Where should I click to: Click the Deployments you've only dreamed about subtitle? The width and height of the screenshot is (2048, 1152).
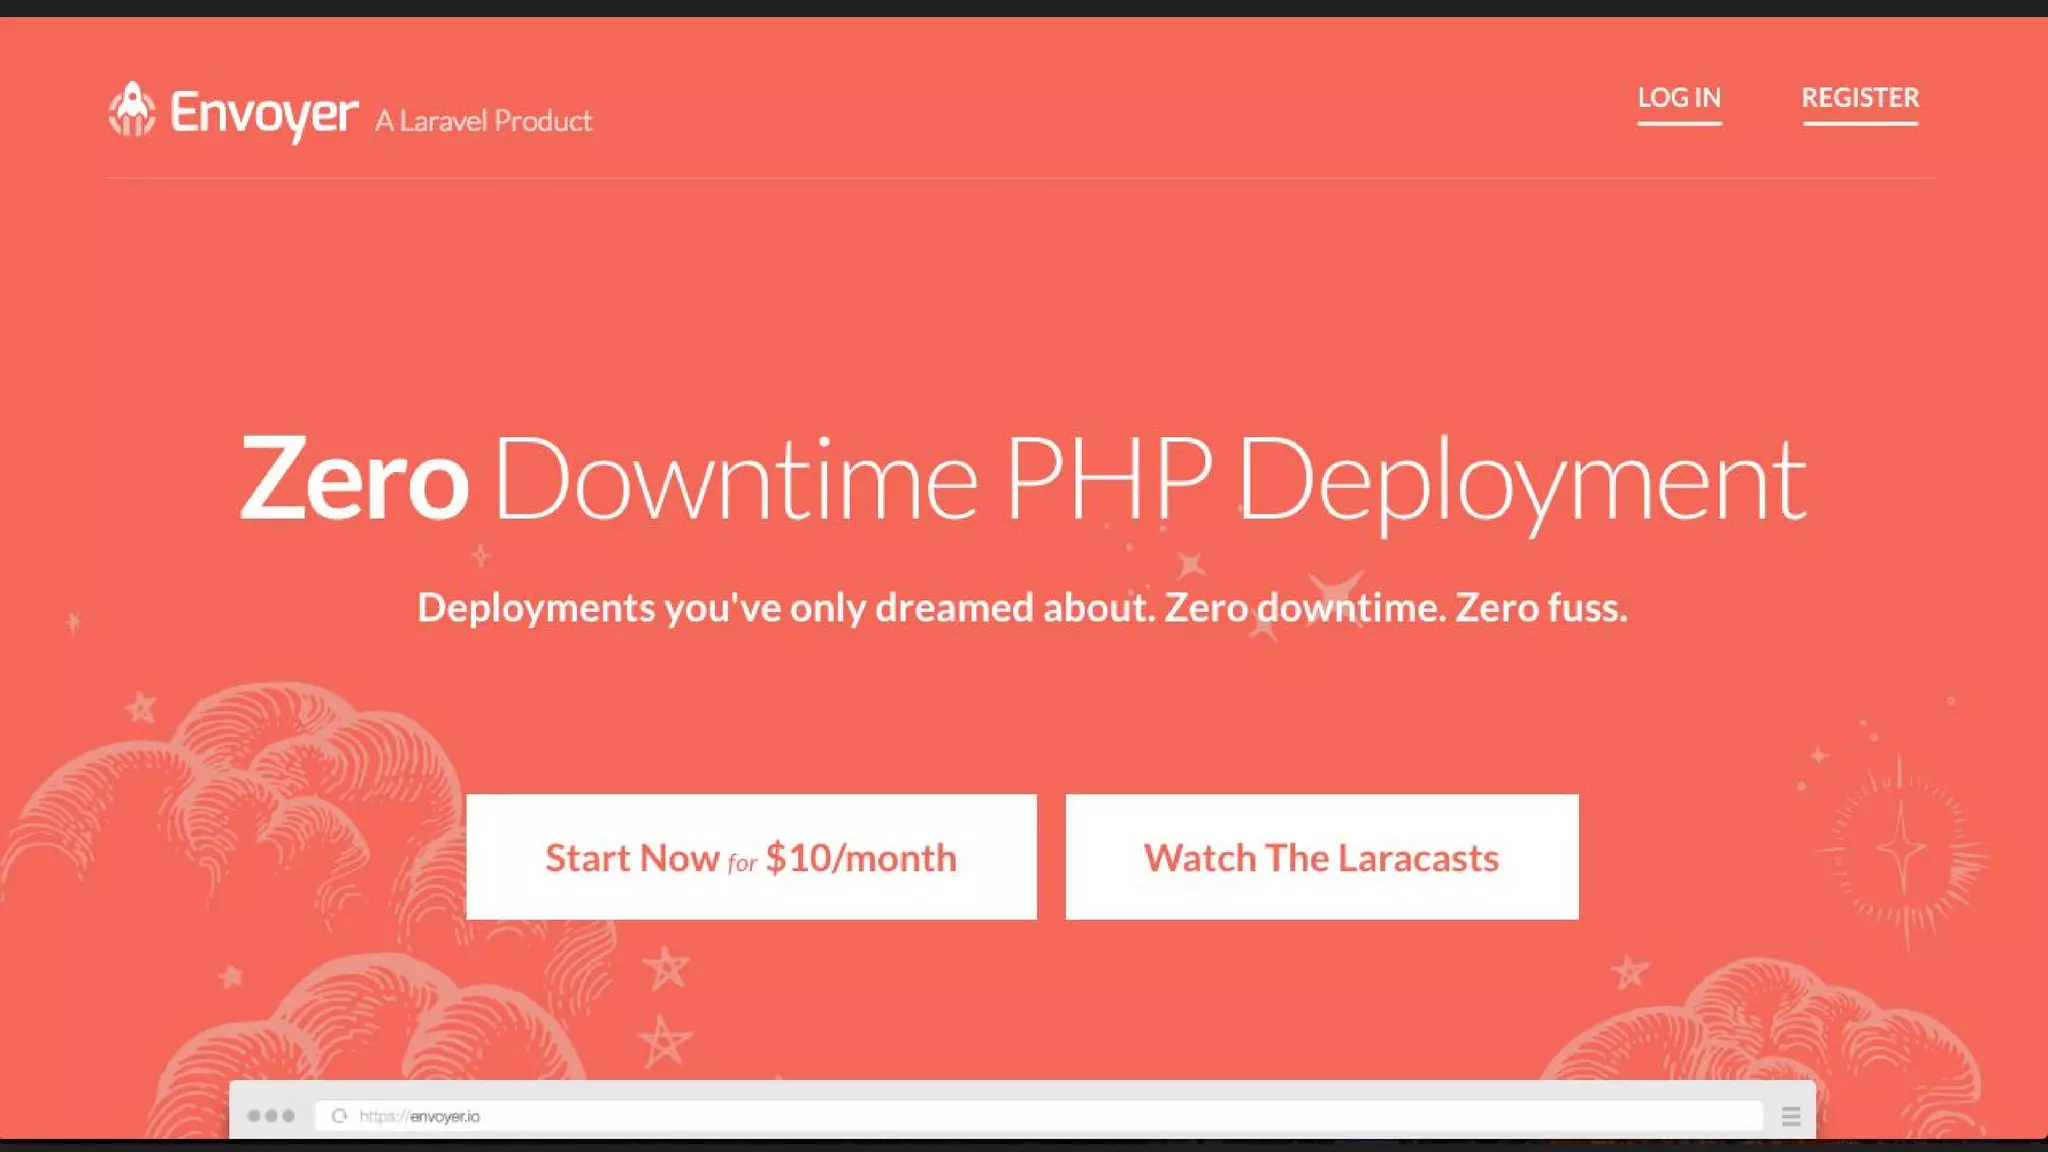1022,608
